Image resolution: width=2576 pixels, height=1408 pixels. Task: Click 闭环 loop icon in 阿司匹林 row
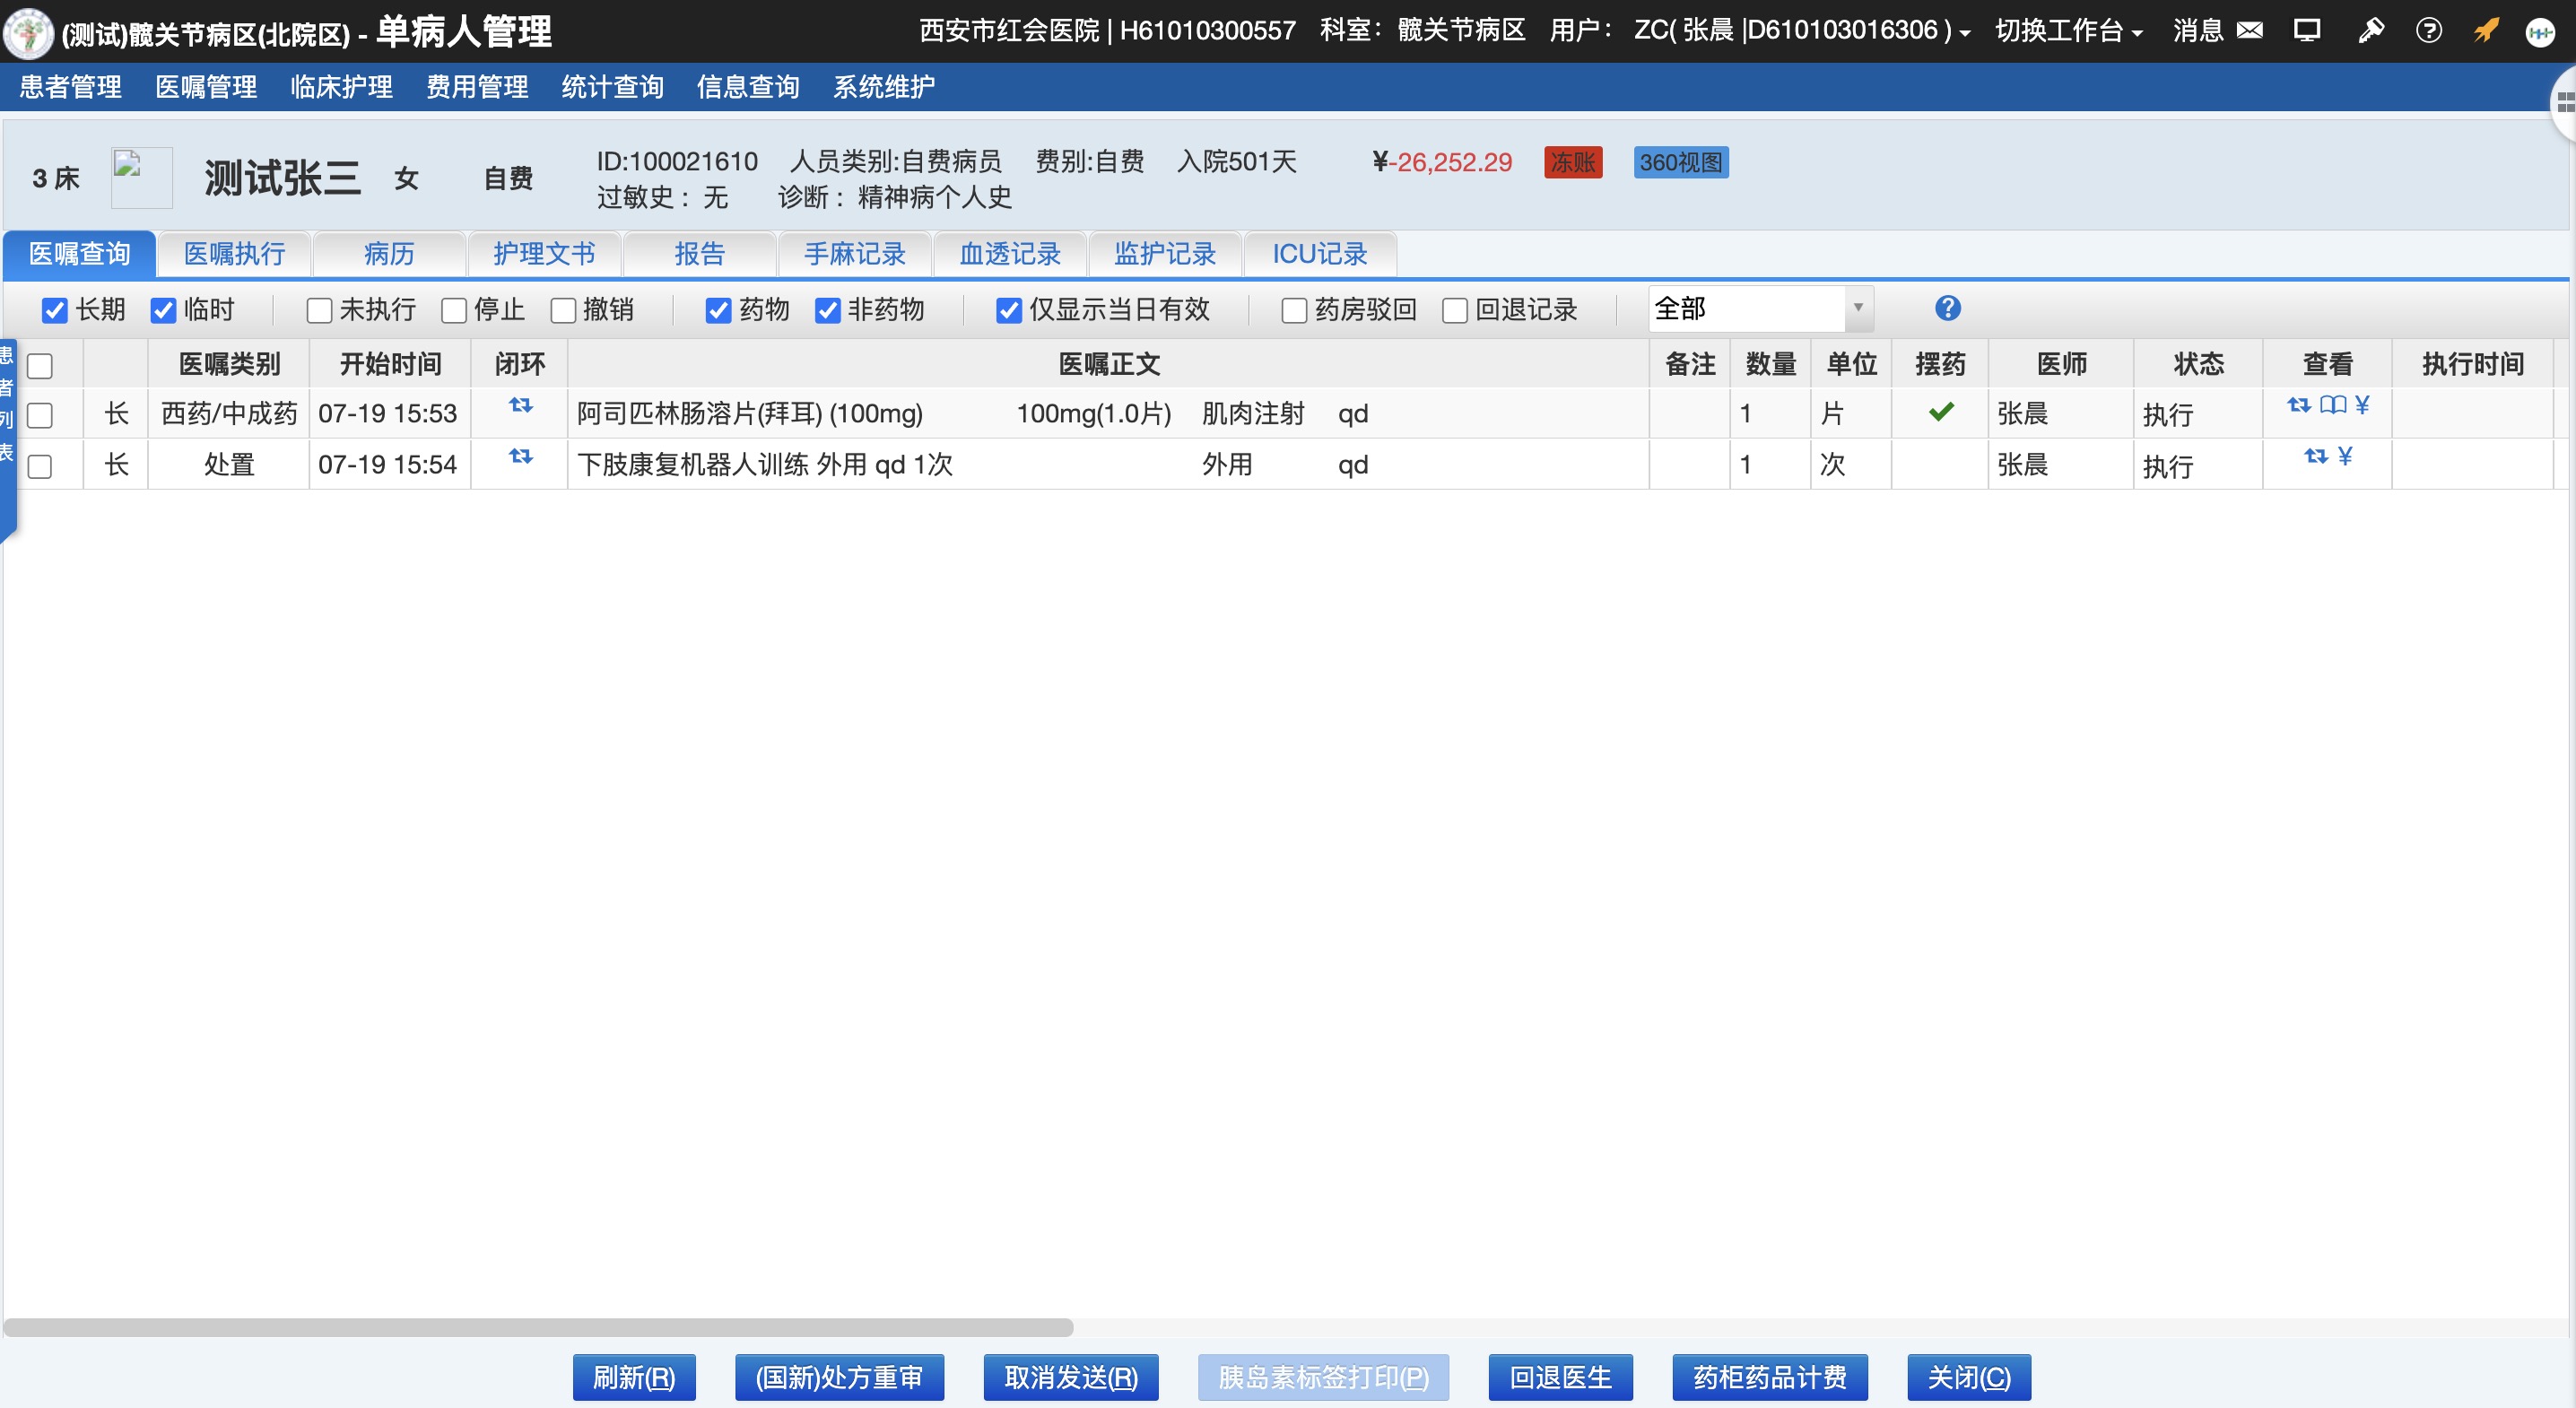click(x=521, y=405)
